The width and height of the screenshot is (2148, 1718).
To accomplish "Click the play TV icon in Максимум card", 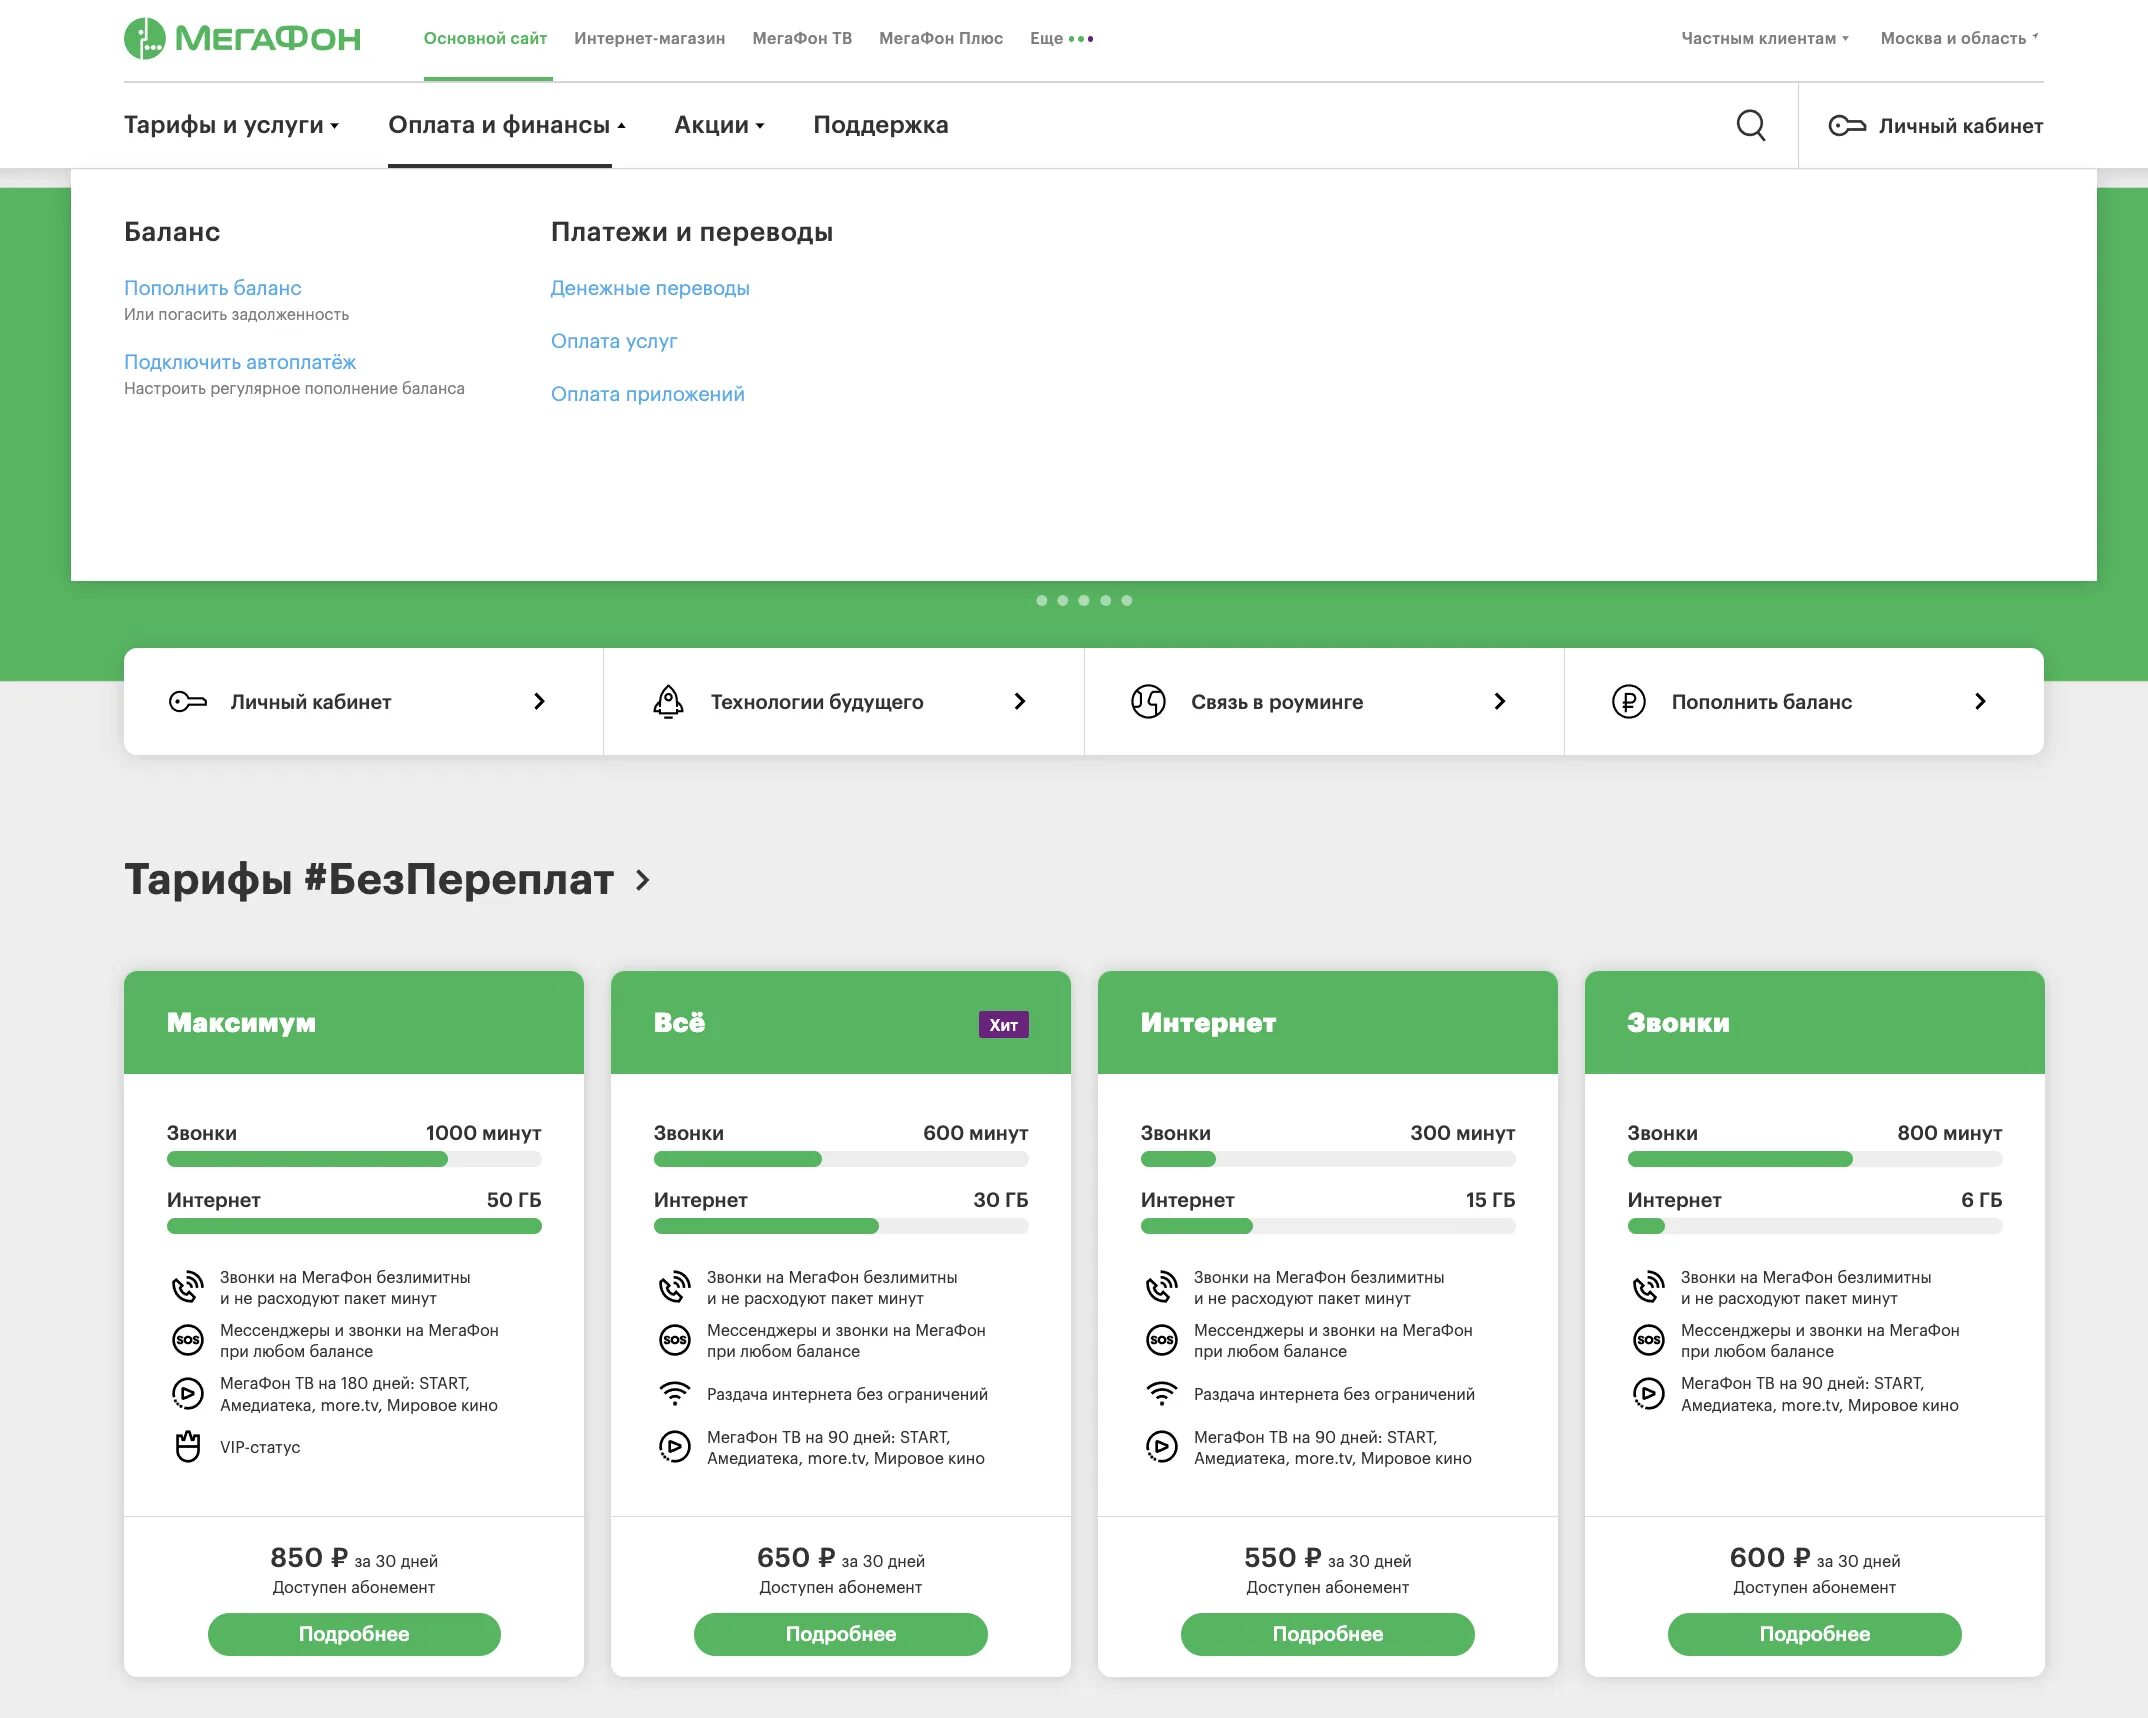I will point(187,1393).
